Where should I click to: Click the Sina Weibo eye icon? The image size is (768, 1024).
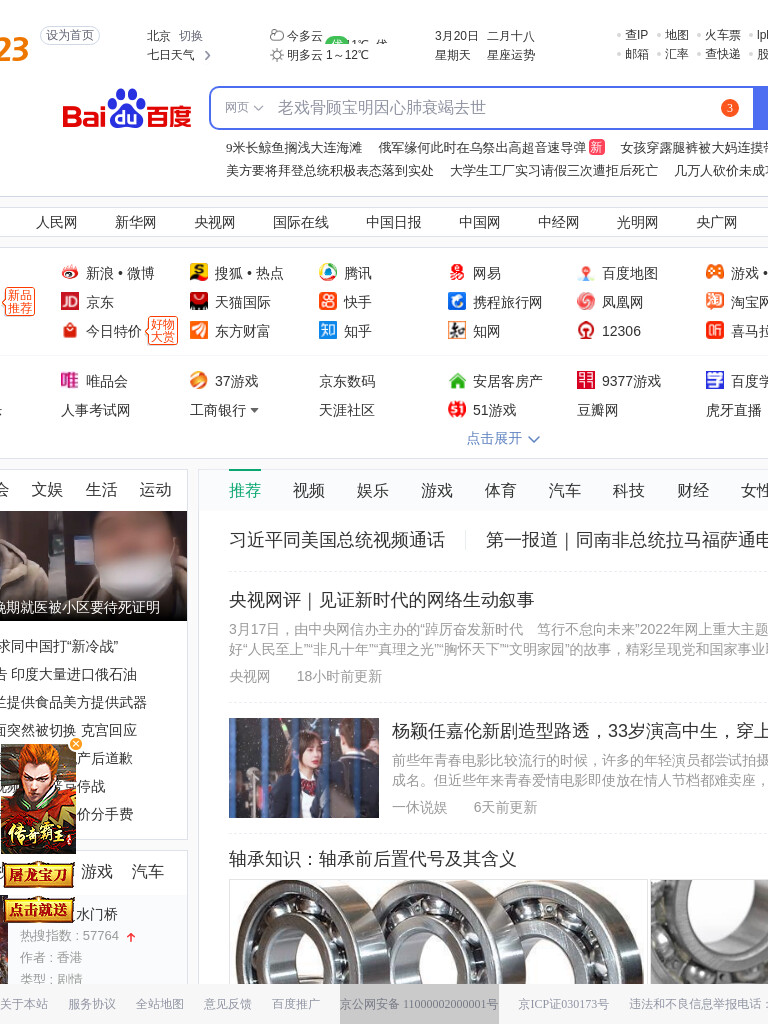tap(69, 272)
